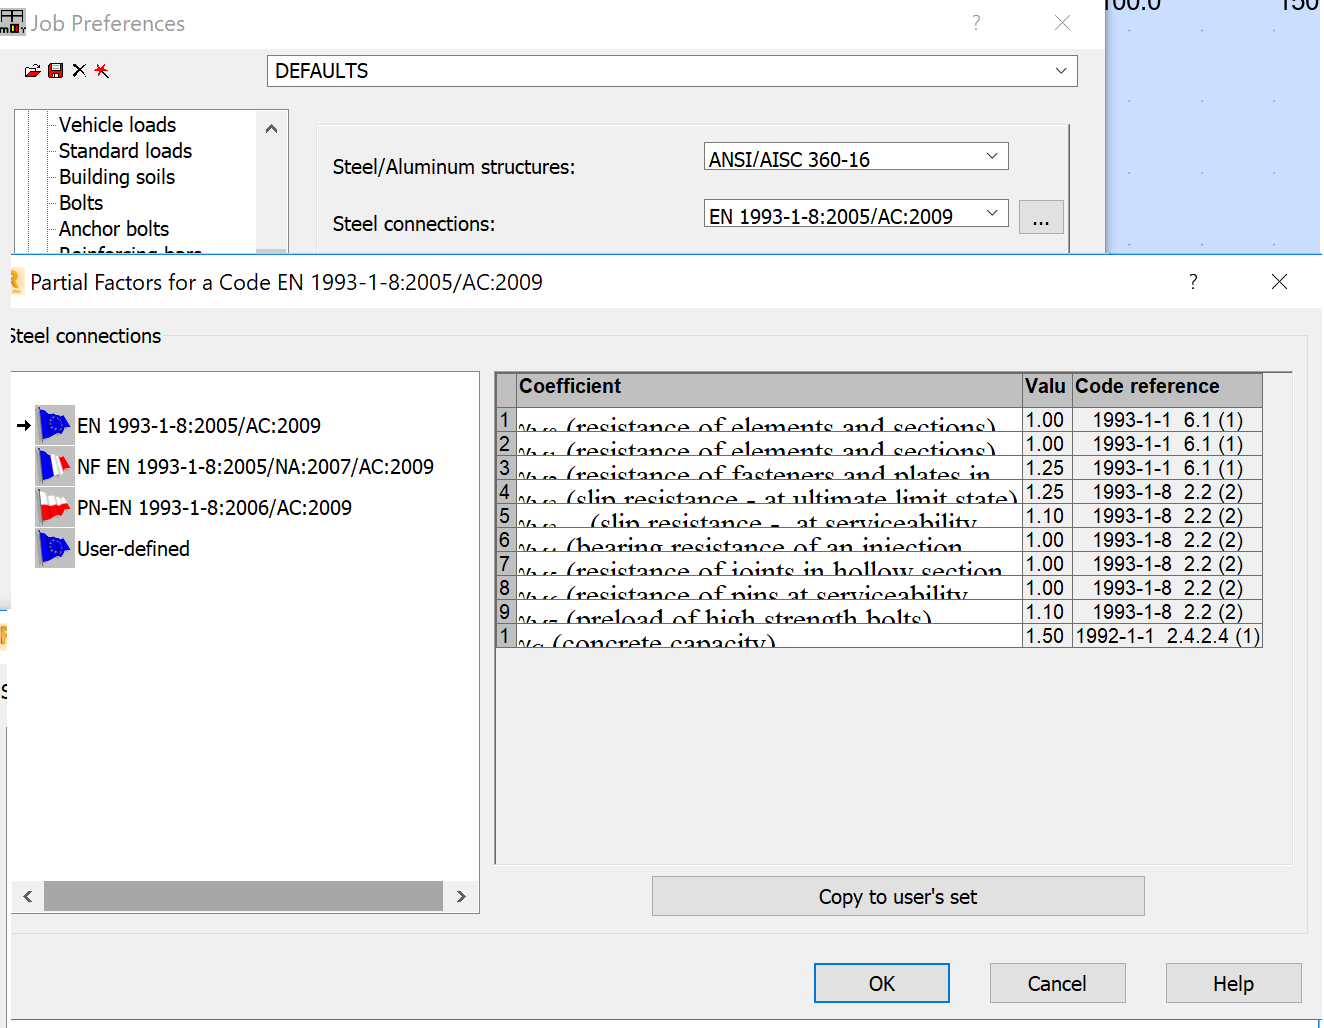Image resolution: width=1324 pixels, height=1028 pixels.
Task: Select Anchor bolts in the preferences tree
Action: (114, 229)
